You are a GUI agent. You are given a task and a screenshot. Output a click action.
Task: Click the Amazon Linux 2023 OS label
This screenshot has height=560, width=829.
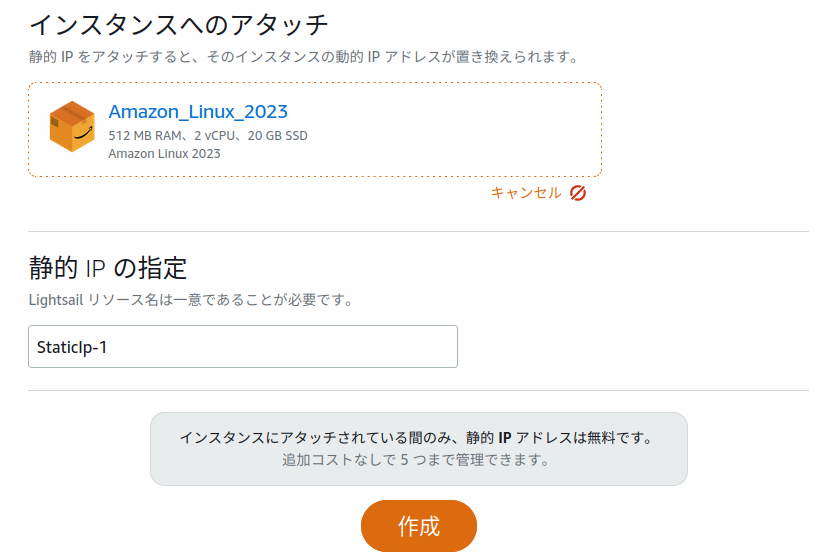[x=164, y=154]
